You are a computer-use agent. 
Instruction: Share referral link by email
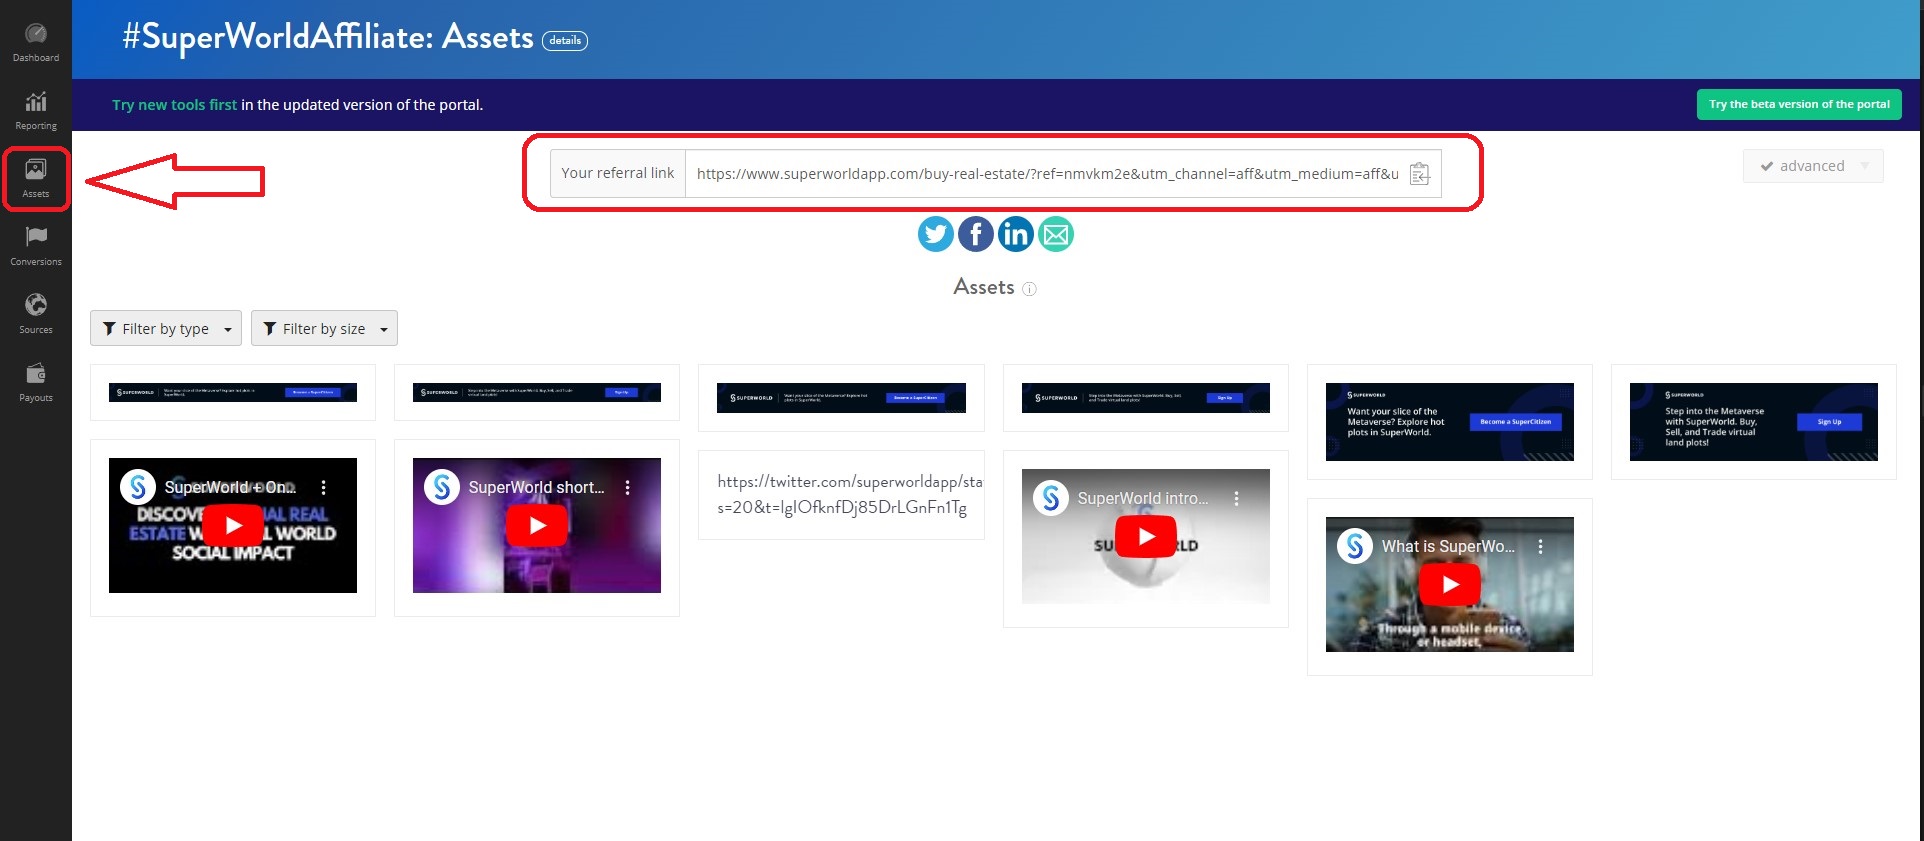1056,234
